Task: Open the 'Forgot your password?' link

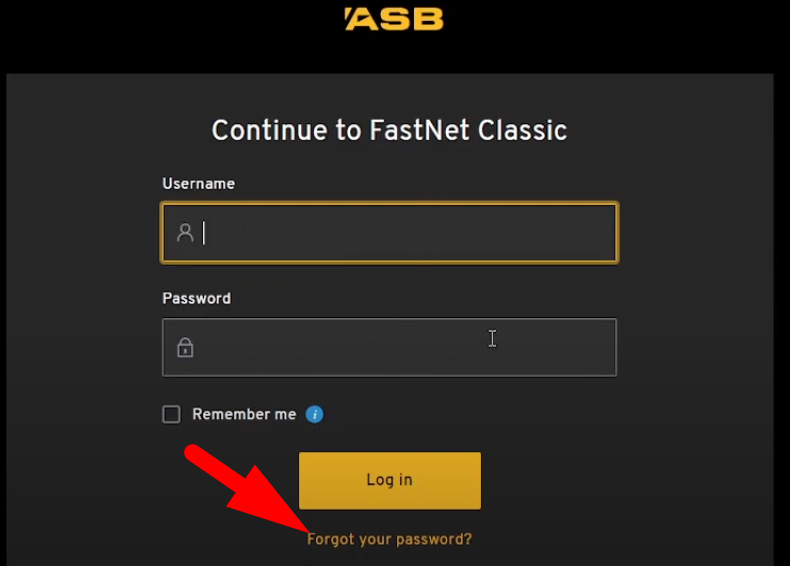Action: tap(389, 539)
